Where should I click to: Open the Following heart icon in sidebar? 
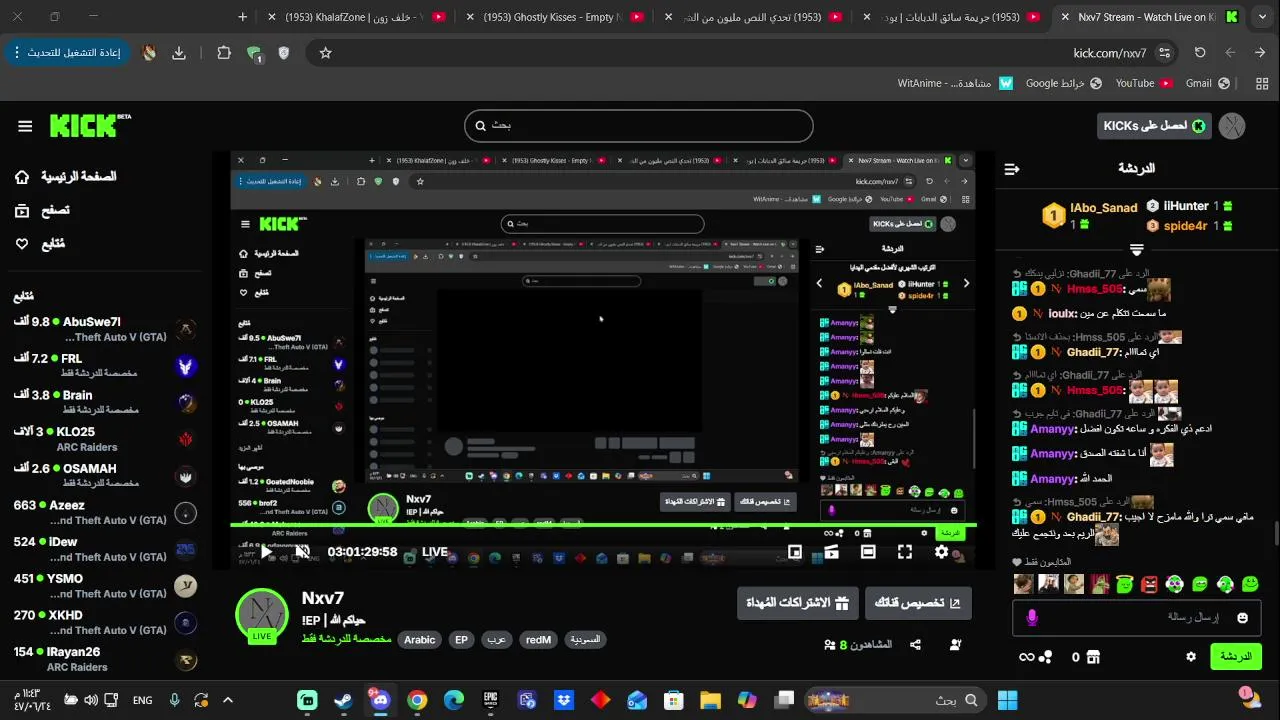pyautogui.click(x=22, y=244)
